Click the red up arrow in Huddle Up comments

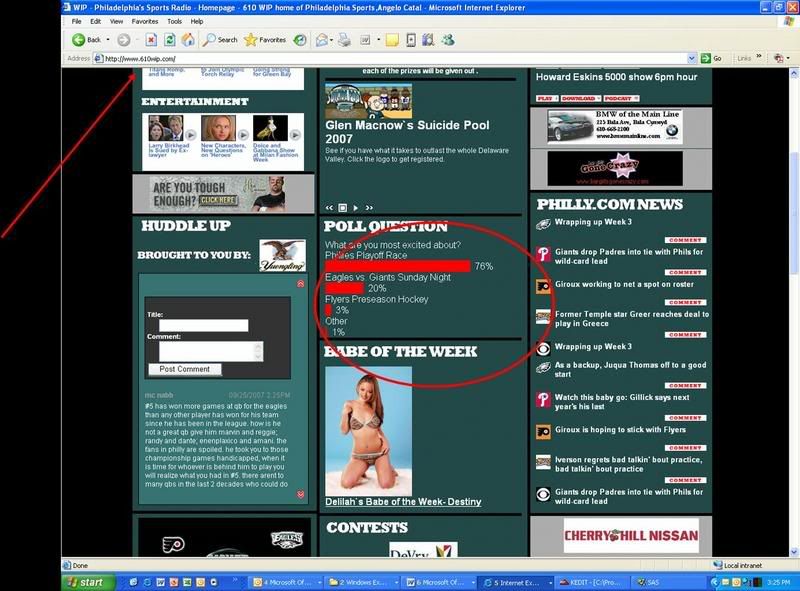click(301, 284)
